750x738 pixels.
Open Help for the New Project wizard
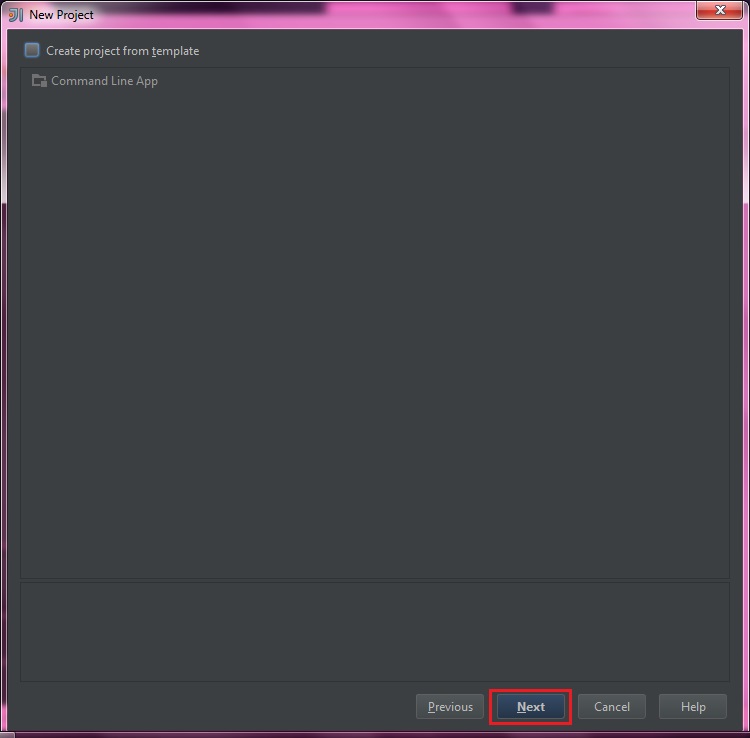coord(693,706)
